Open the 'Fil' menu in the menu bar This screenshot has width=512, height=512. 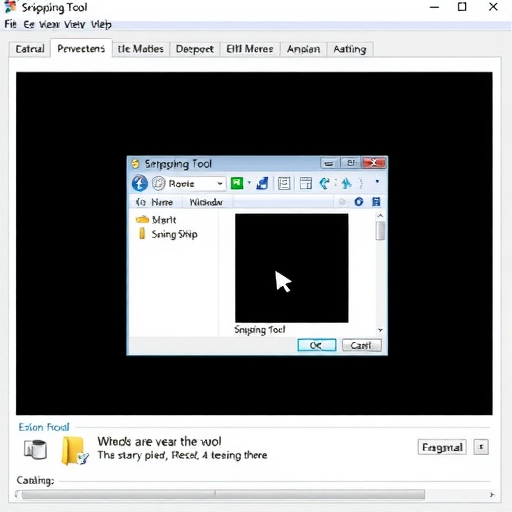click(x=10, y=24)
